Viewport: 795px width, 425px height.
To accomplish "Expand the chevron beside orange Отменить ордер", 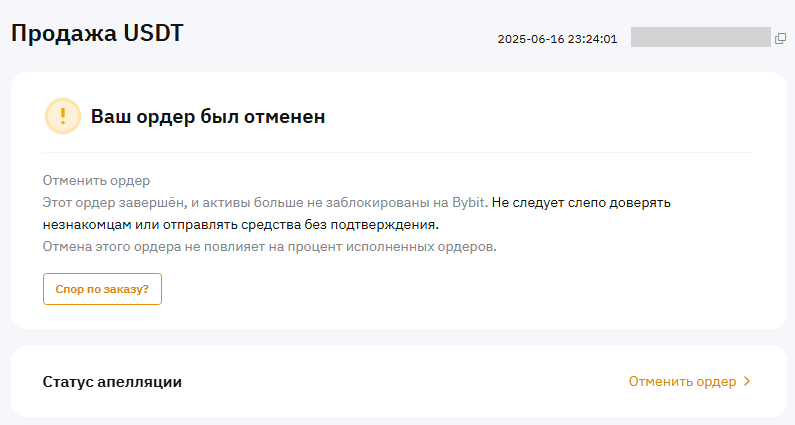I will [x=747, y=382].
